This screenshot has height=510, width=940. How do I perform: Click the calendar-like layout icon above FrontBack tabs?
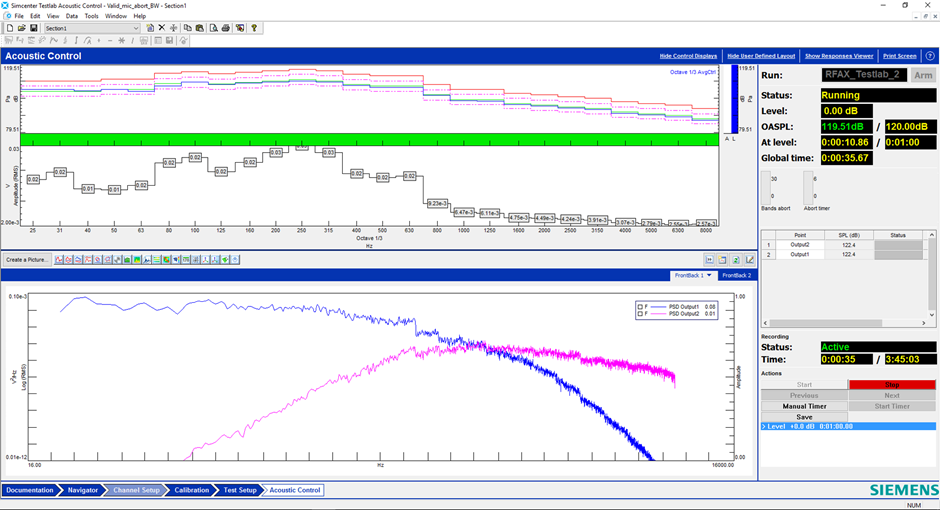point(723,259)
